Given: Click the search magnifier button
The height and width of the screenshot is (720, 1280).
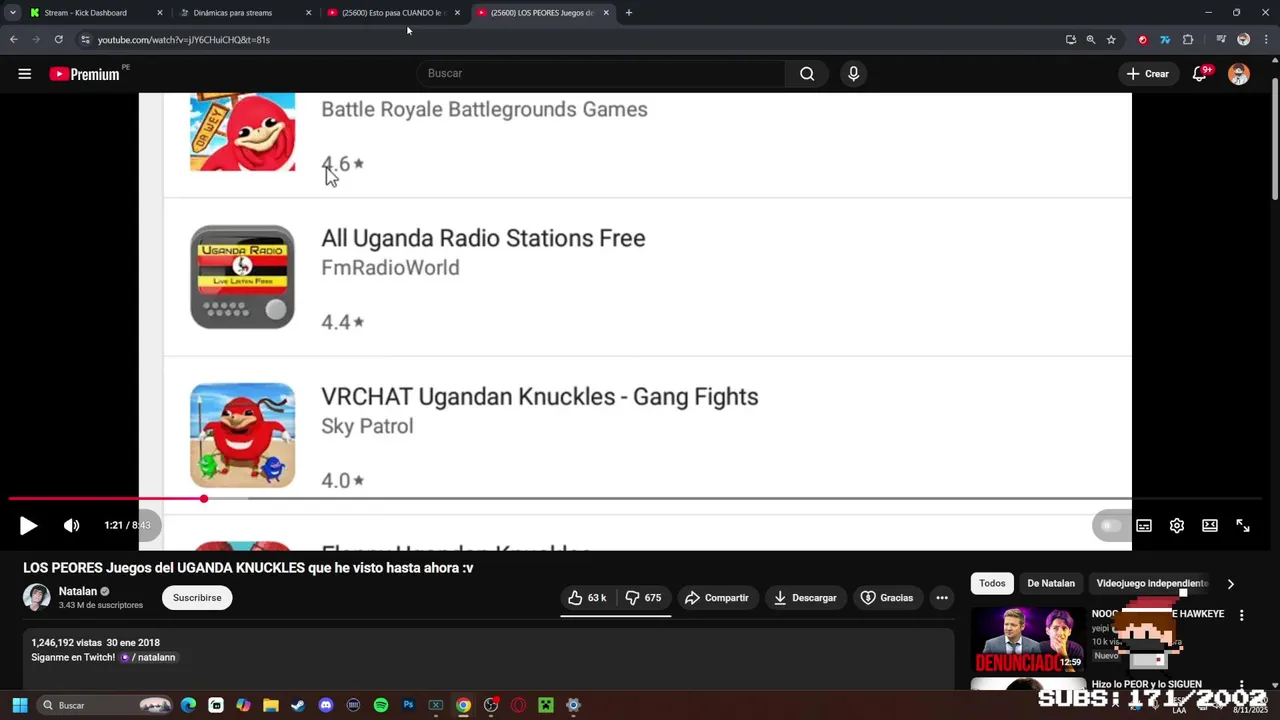Looking at the screenshot, I should (807, 73).
